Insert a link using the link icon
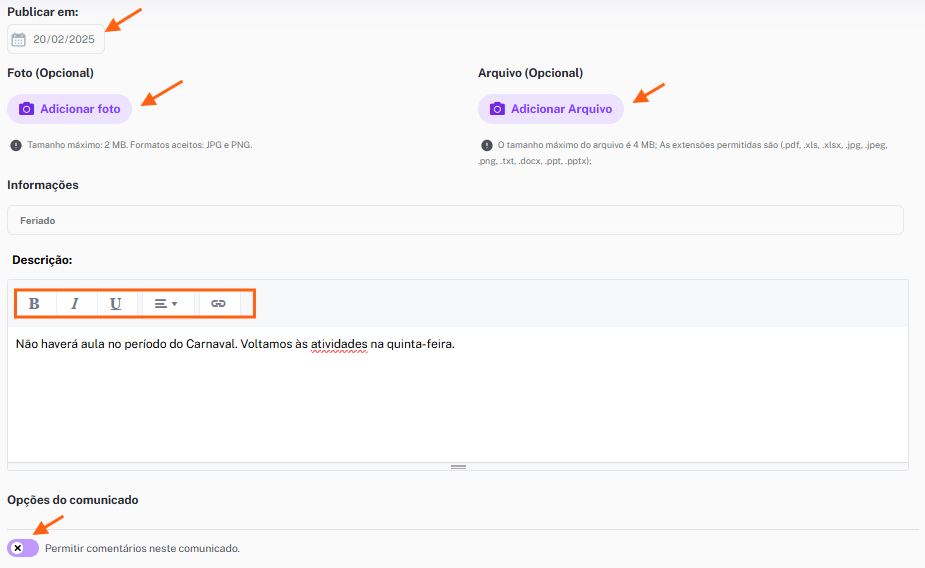 (218, 304)
